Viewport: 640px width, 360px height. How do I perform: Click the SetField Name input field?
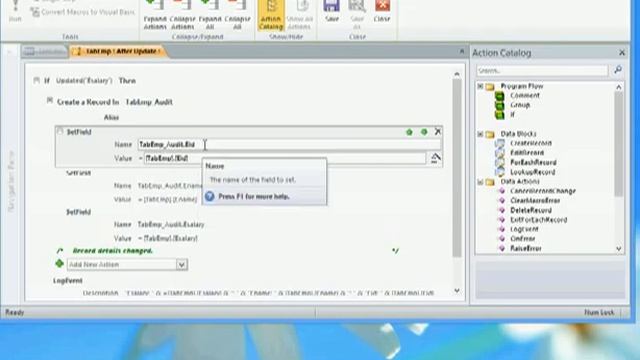pyautogui.click(x=289, y=144)
